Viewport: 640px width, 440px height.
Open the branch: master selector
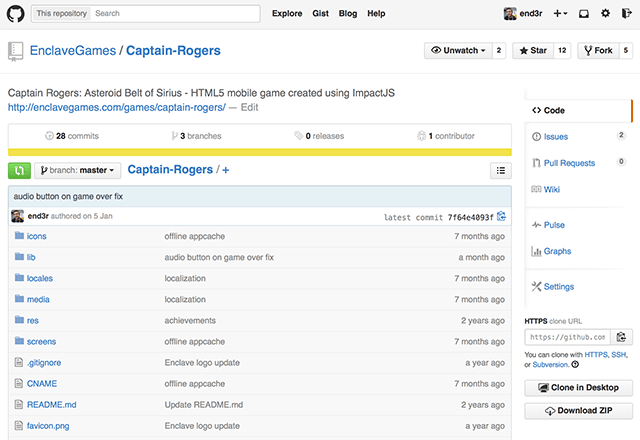78,170
